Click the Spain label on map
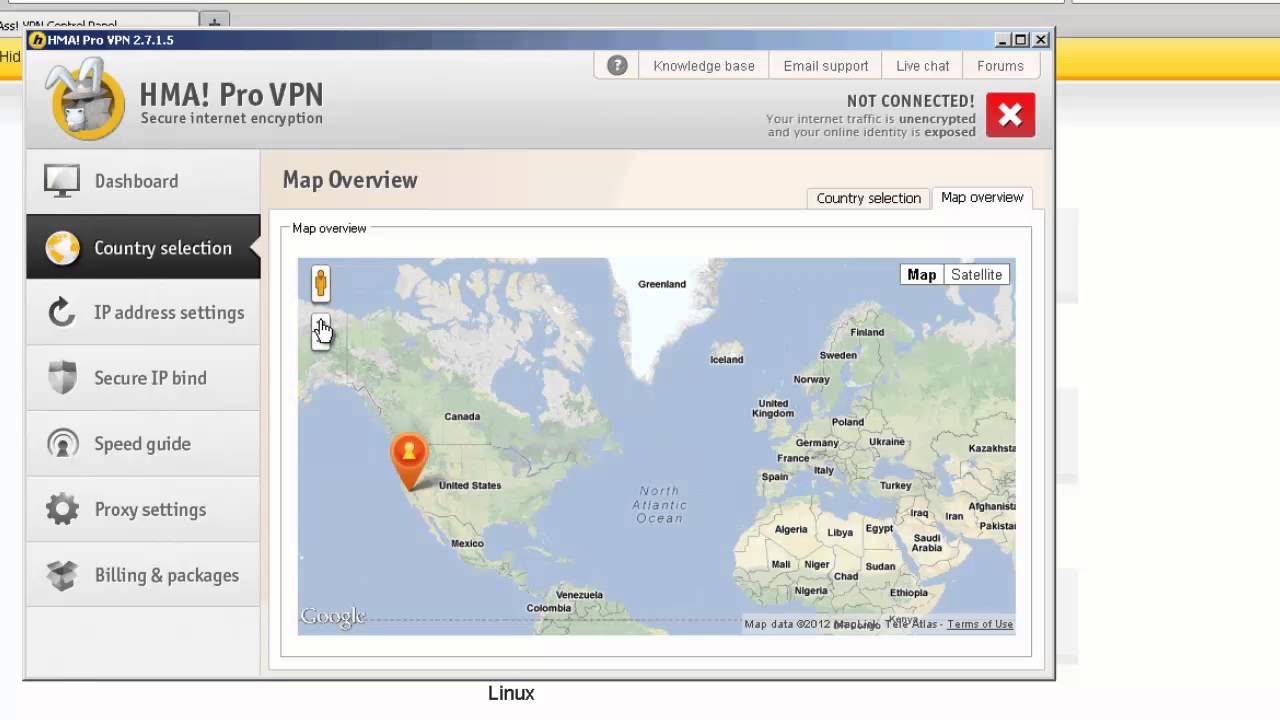Viewport: 1280px width, 720px height. [775, 477]
